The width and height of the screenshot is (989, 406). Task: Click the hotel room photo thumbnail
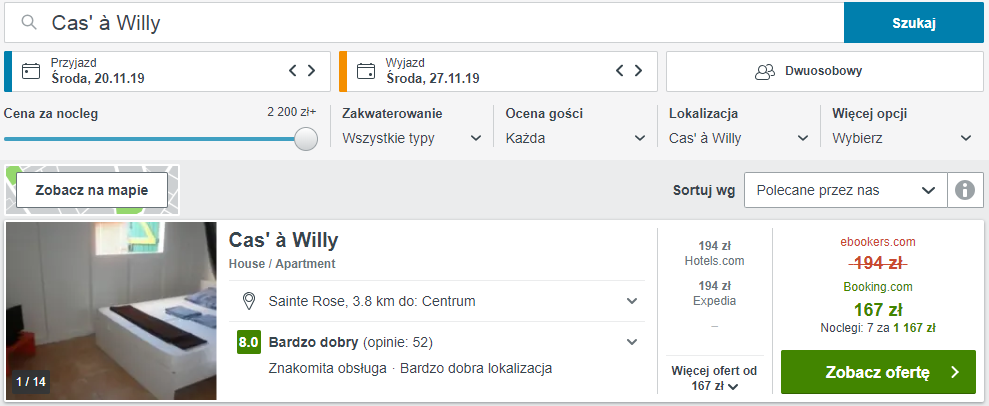tap(111, 311)
